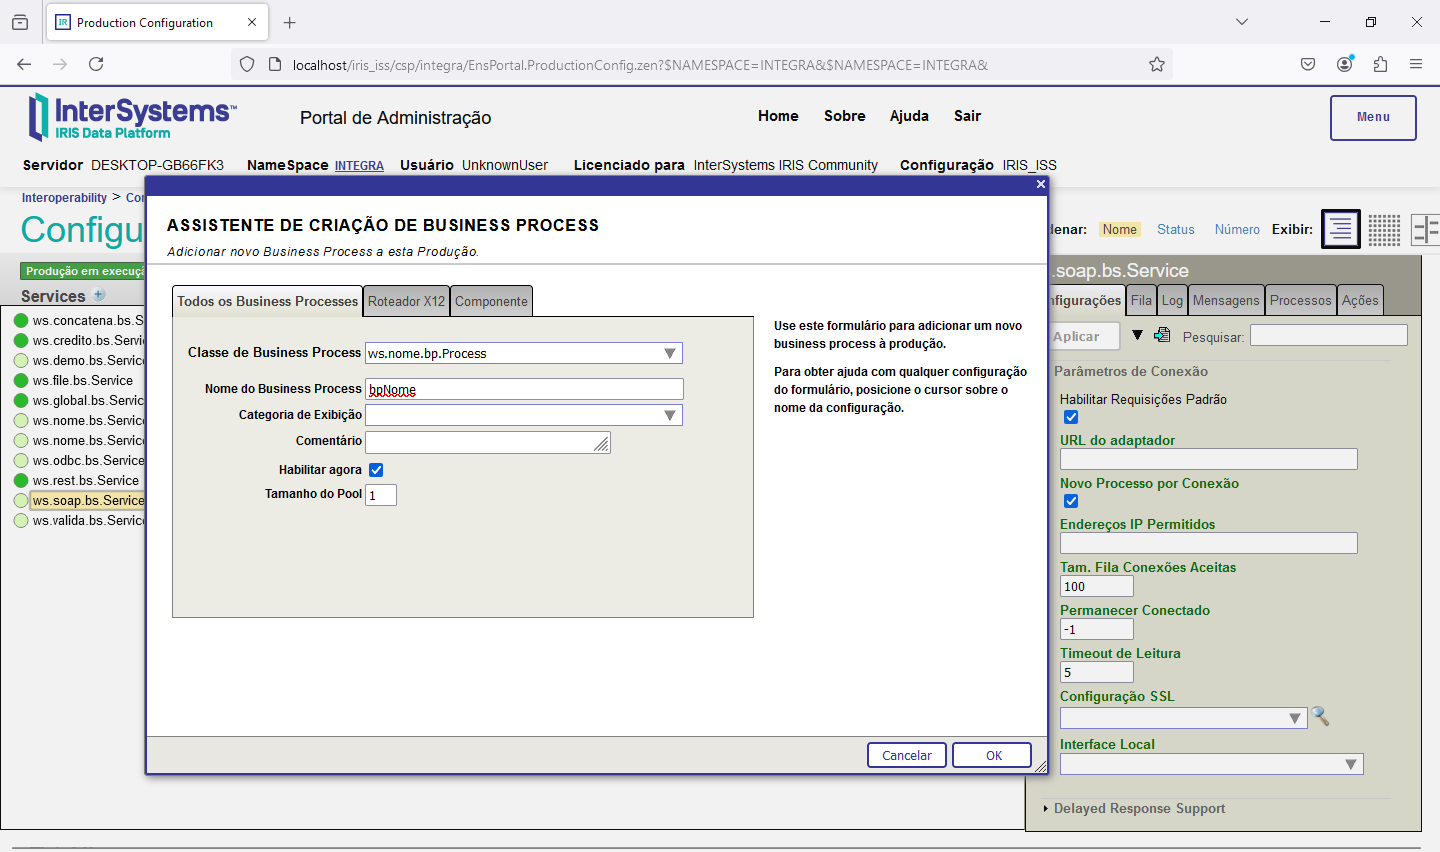Open the Mensagens tab
Screen dimensions: 1440x852
click(1226, 300)
